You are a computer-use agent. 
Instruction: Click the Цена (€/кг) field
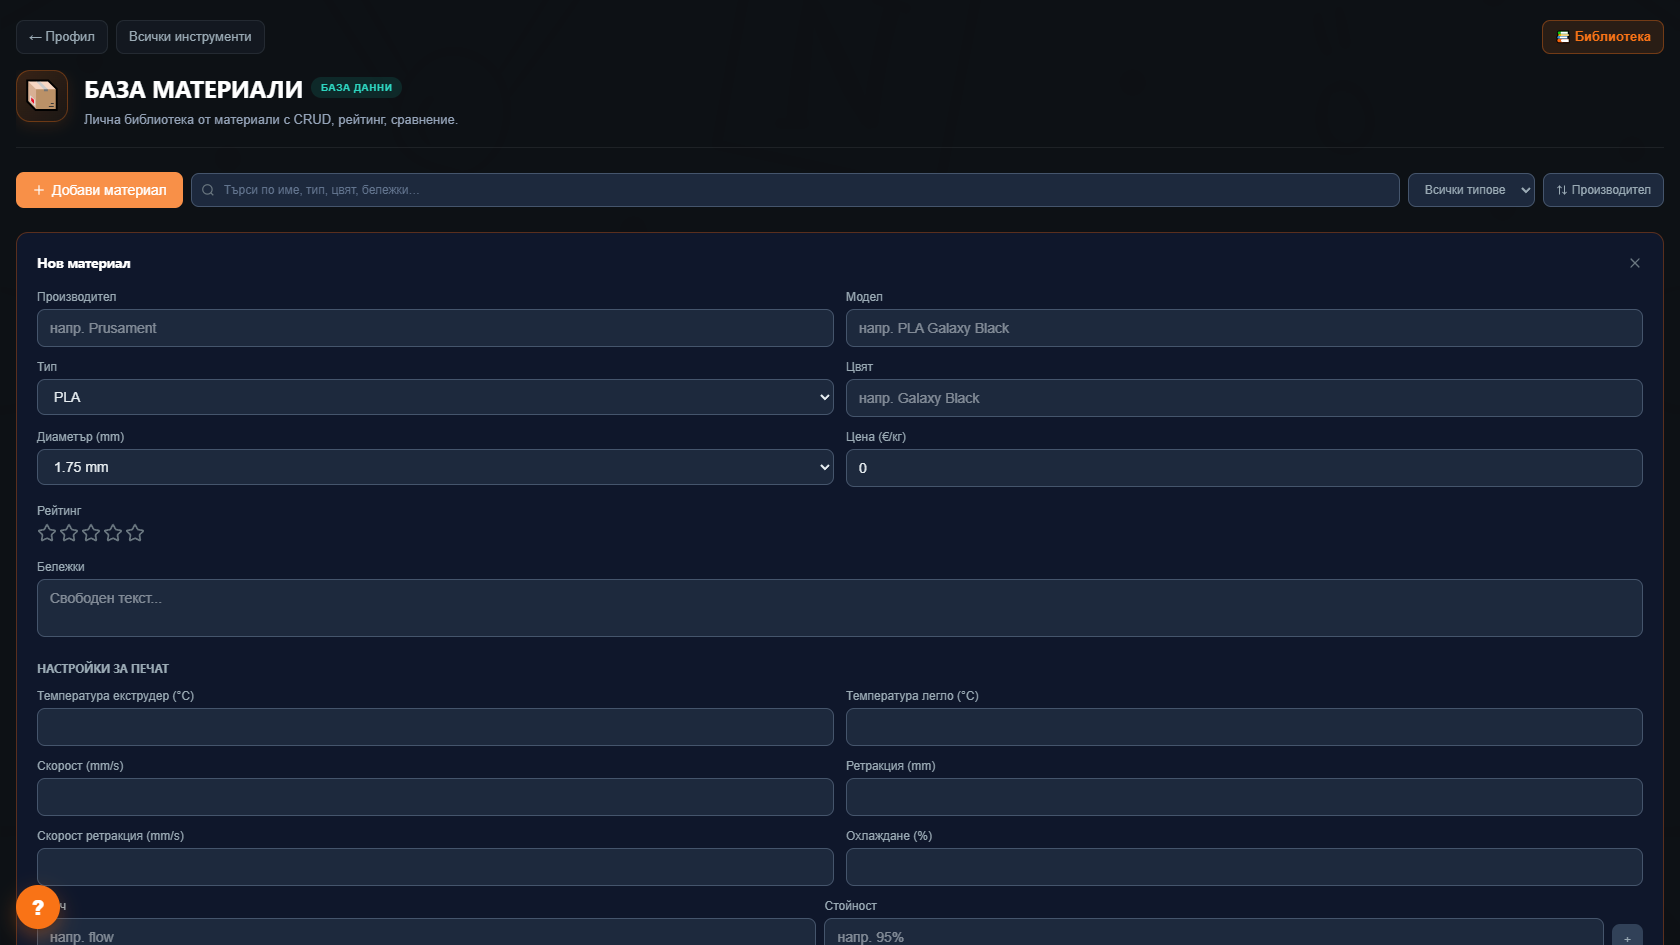tap(1244, 468)
